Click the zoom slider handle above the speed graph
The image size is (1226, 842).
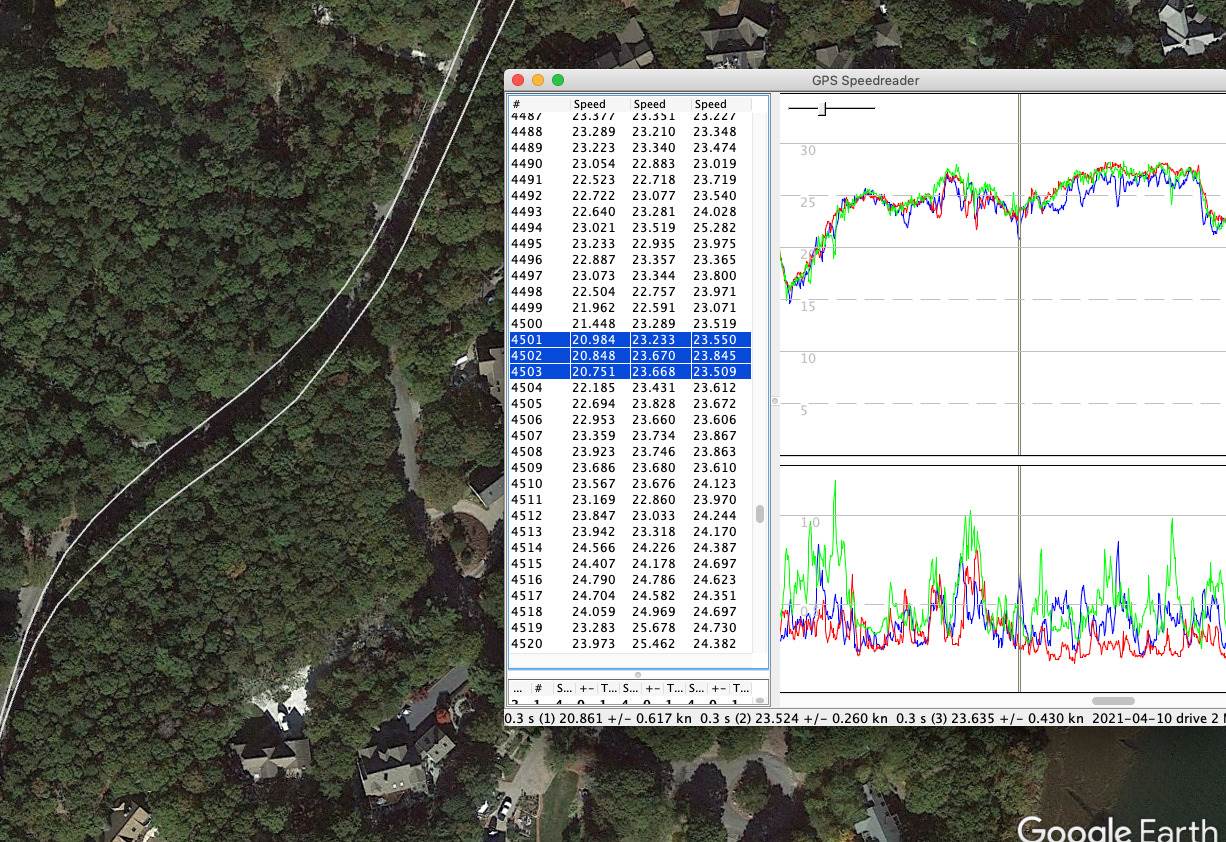(x=822, y=108)
